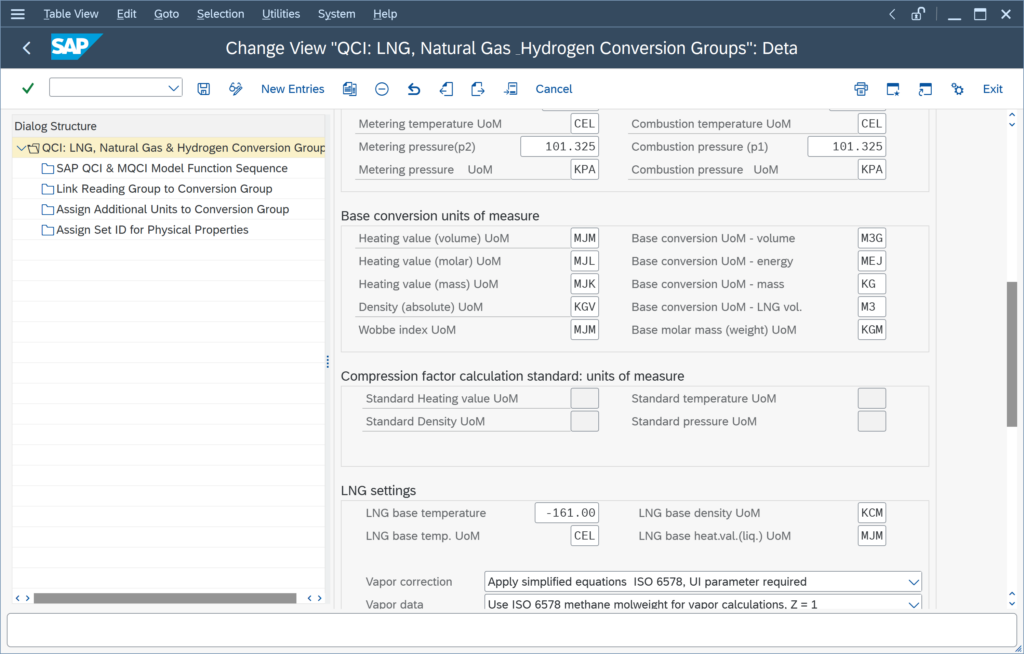Click the Combustion temperature UoM field
1024x654 pixels.
pos(872,123)
